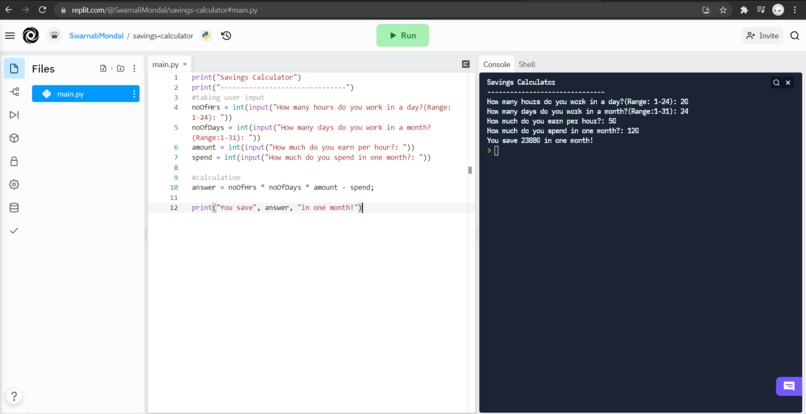Open search with the magnifier in header
The width and height of the screenshot is (806, 414).
[795, 35]
